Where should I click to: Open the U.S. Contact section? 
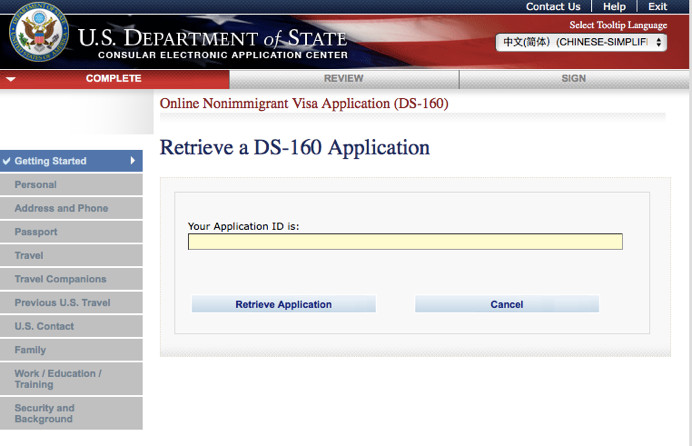(x=71, y=326)
